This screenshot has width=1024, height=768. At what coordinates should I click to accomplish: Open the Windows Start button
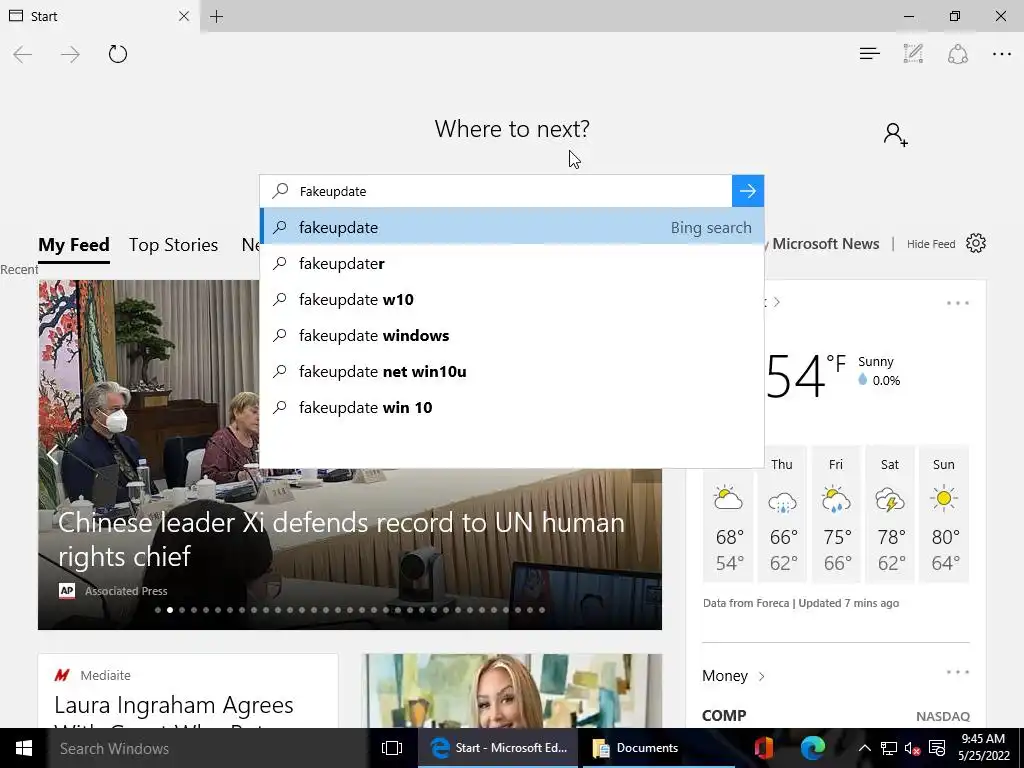click(x=24, y=748)
